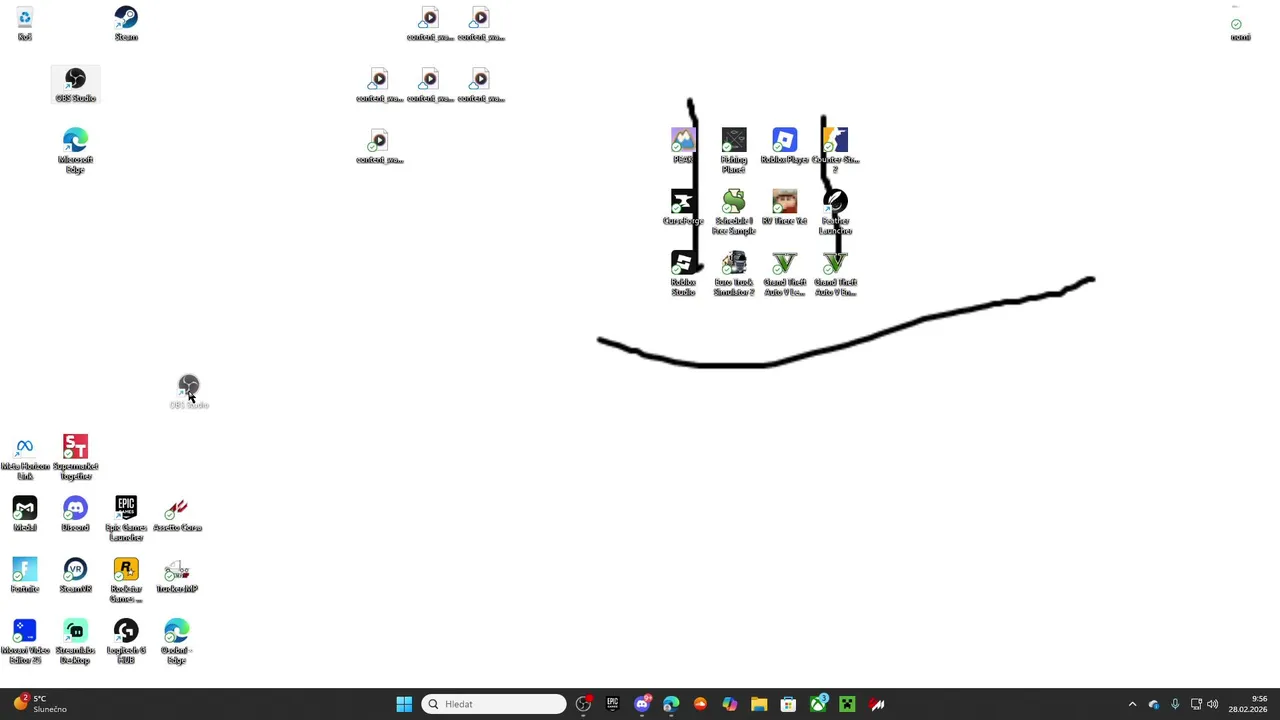Open OBS Studio from the taskbar
This screenshot has width=1280, height=720.
(584, 704)
